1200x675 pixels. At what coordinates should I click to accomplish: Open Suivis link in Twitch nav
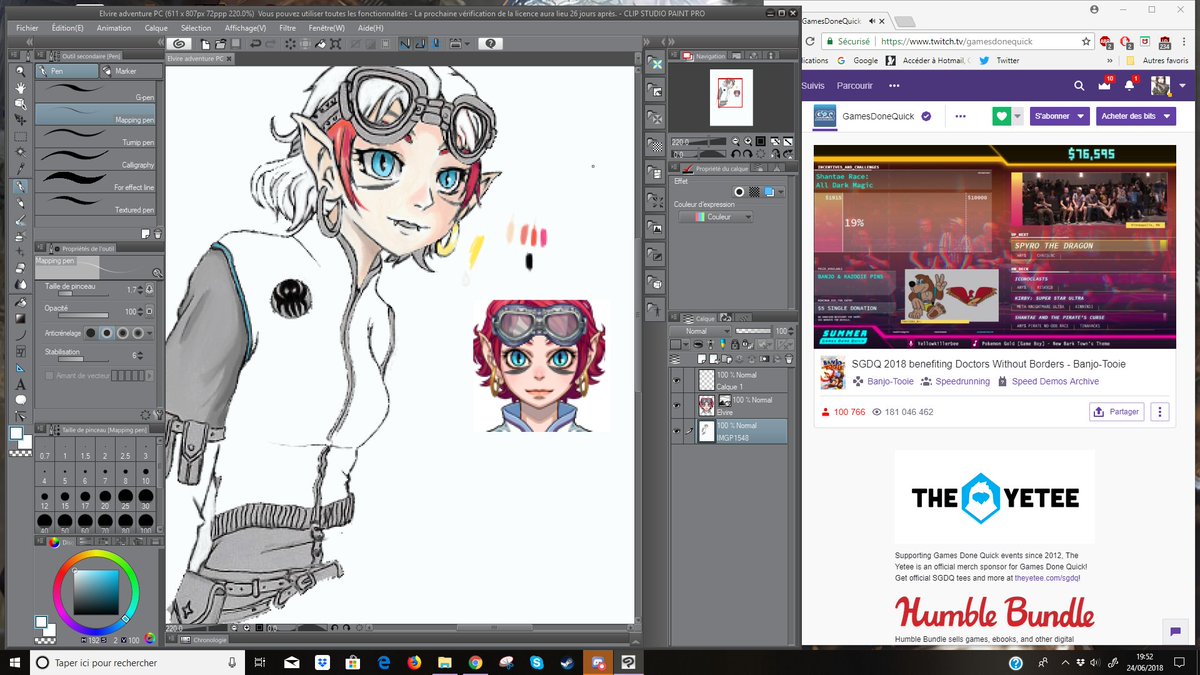[813, 86]
